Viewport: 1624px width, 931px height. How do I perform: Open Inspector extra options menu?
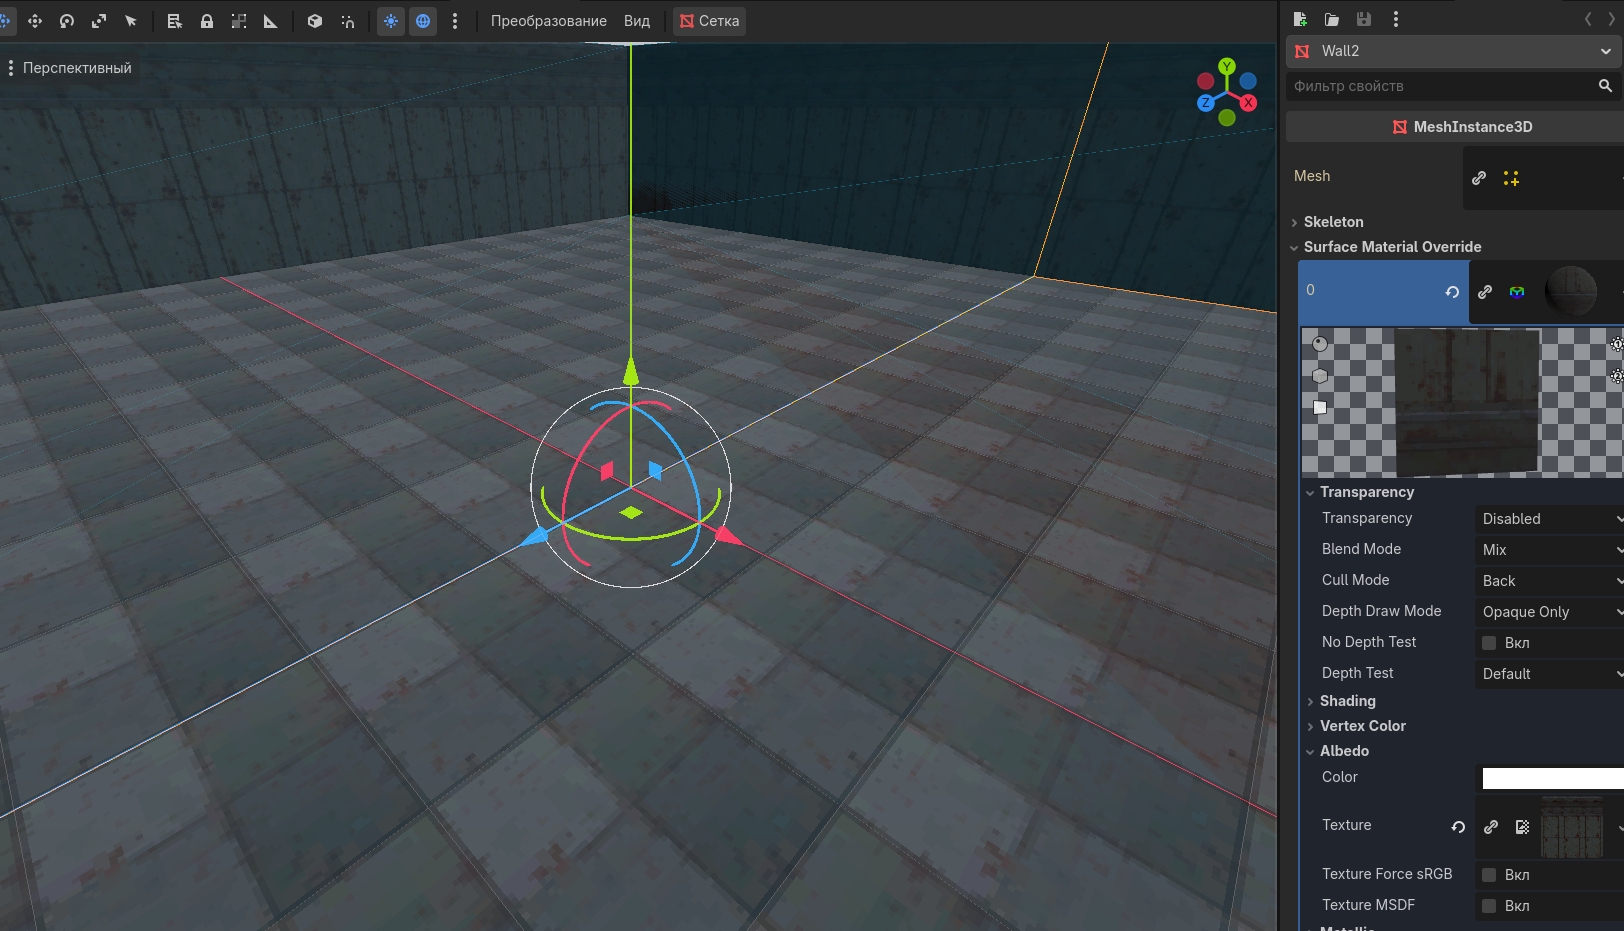[1396, 19]
